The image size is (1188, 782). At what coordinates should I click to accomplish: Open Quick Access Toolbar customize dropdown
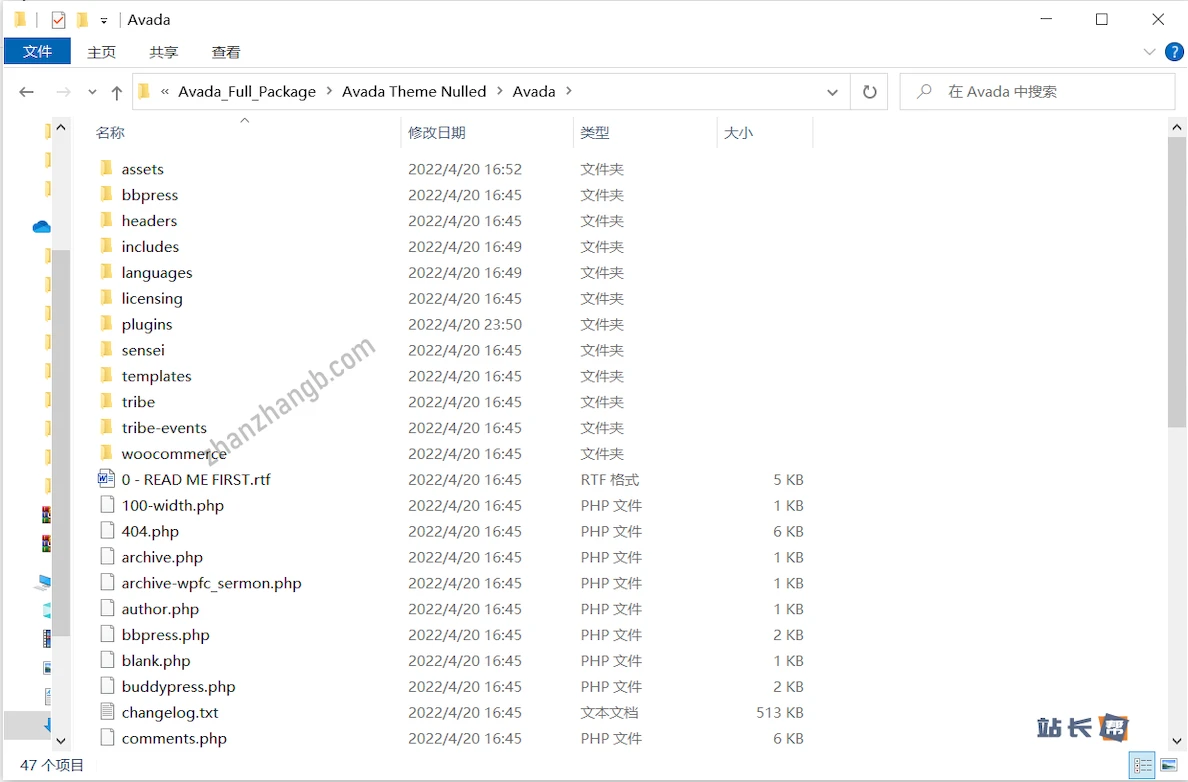point(104,21)
